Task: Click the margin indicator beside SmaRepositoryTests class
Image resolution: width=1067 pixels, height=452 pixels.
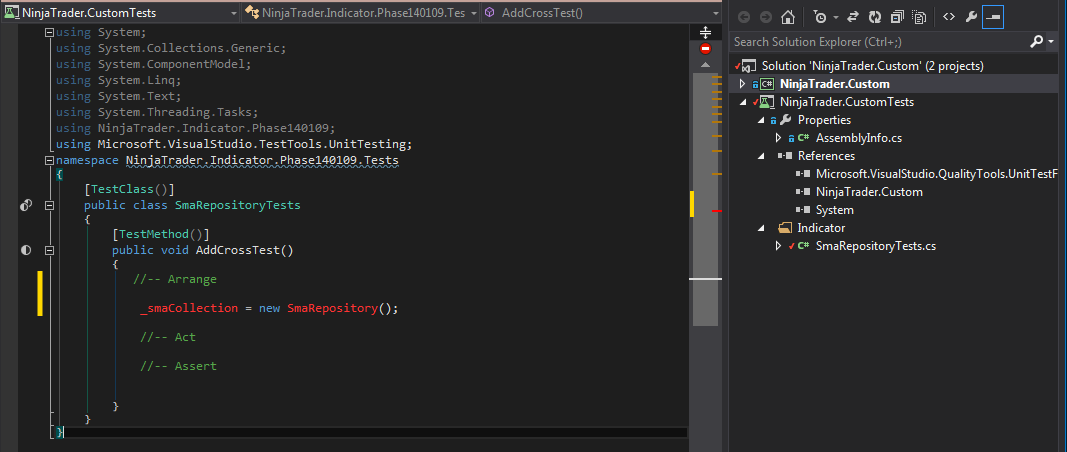Action: (x=26, y=205)
